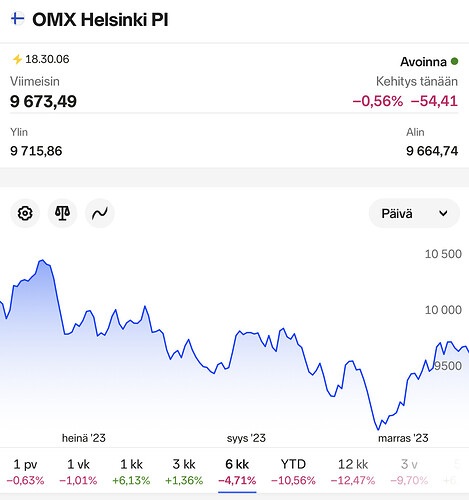Tap the lightning real-time icon
Image resolution: width=469 pixels, height=500 pixels.
pyautogui.click(x=17, y=59)
